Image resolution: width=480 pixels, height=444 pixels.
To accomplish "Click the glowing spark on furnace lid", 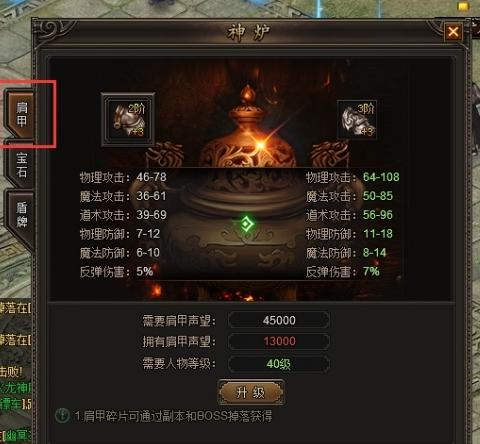I will click(261, 145).
